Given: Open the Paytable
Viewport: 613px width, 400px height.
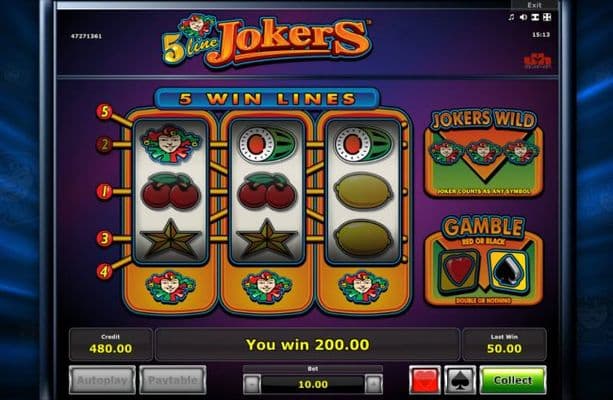Looking at the screenshot, I should tap(172, 380).
